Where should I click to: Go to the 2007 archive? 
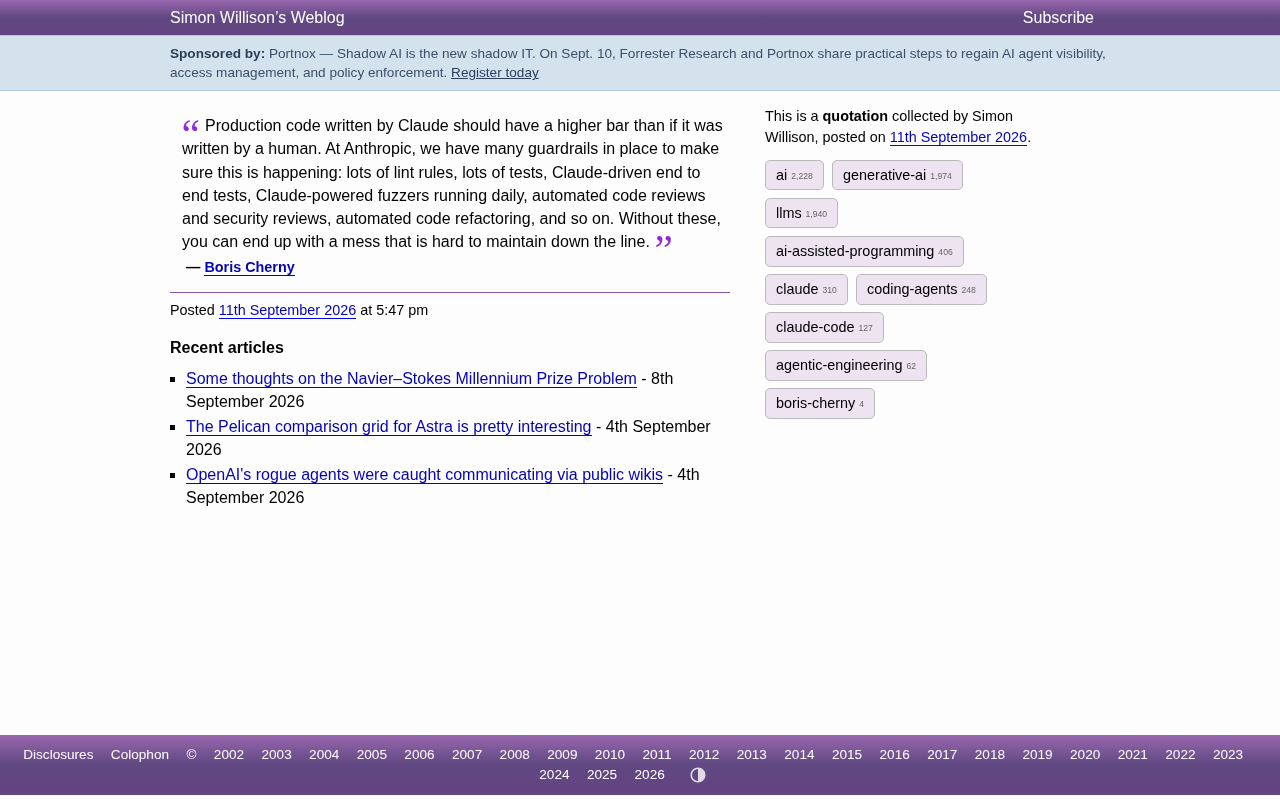[x=467, y=755]
